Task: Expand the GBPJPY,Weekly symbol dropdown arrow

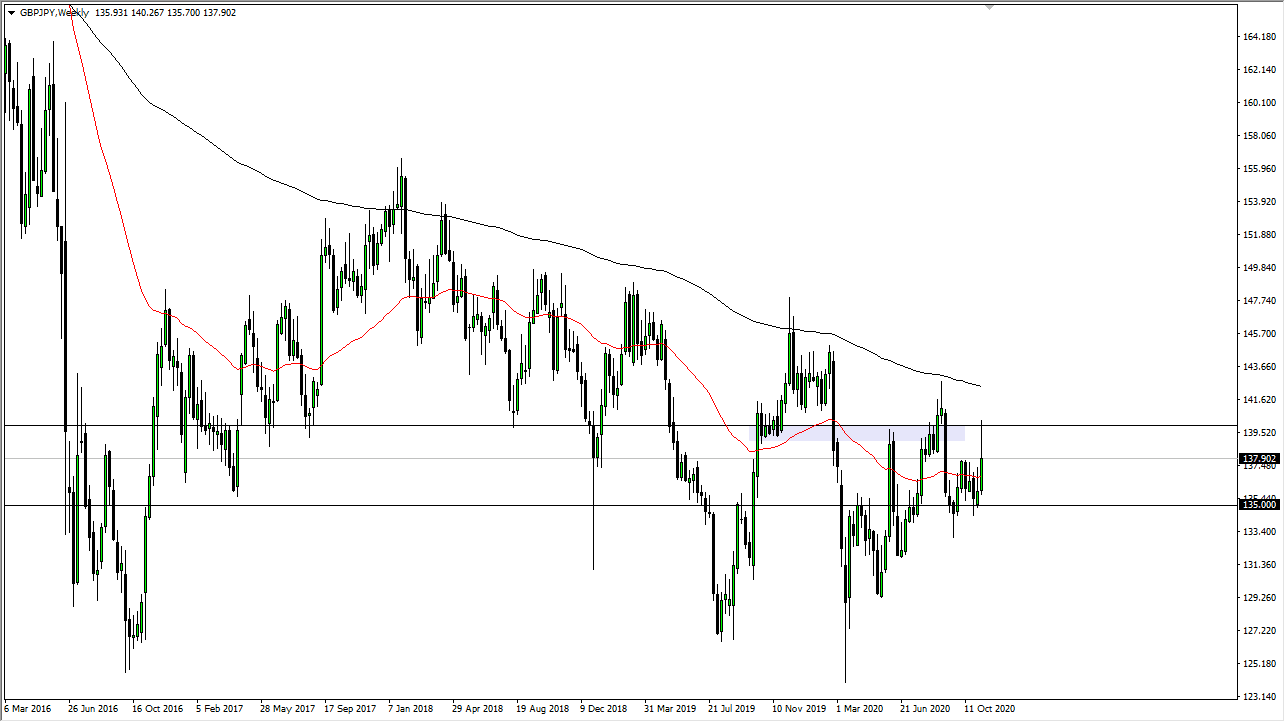Action: pos(11,12)
